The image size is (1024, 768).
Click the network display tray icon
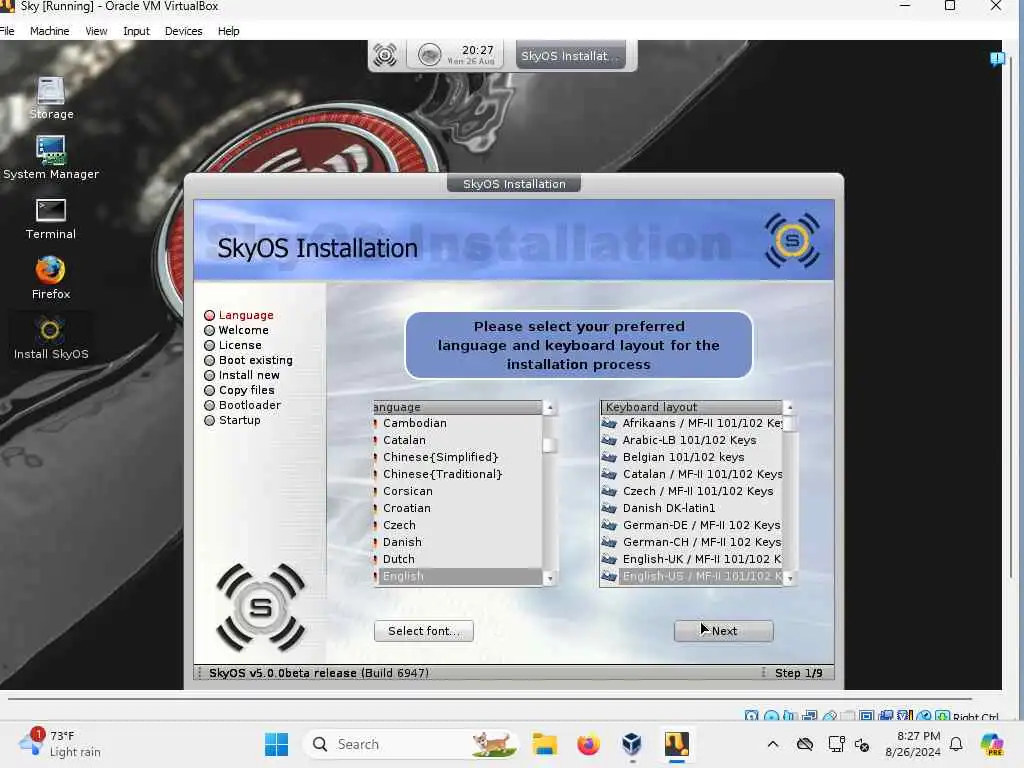(836, 744)
